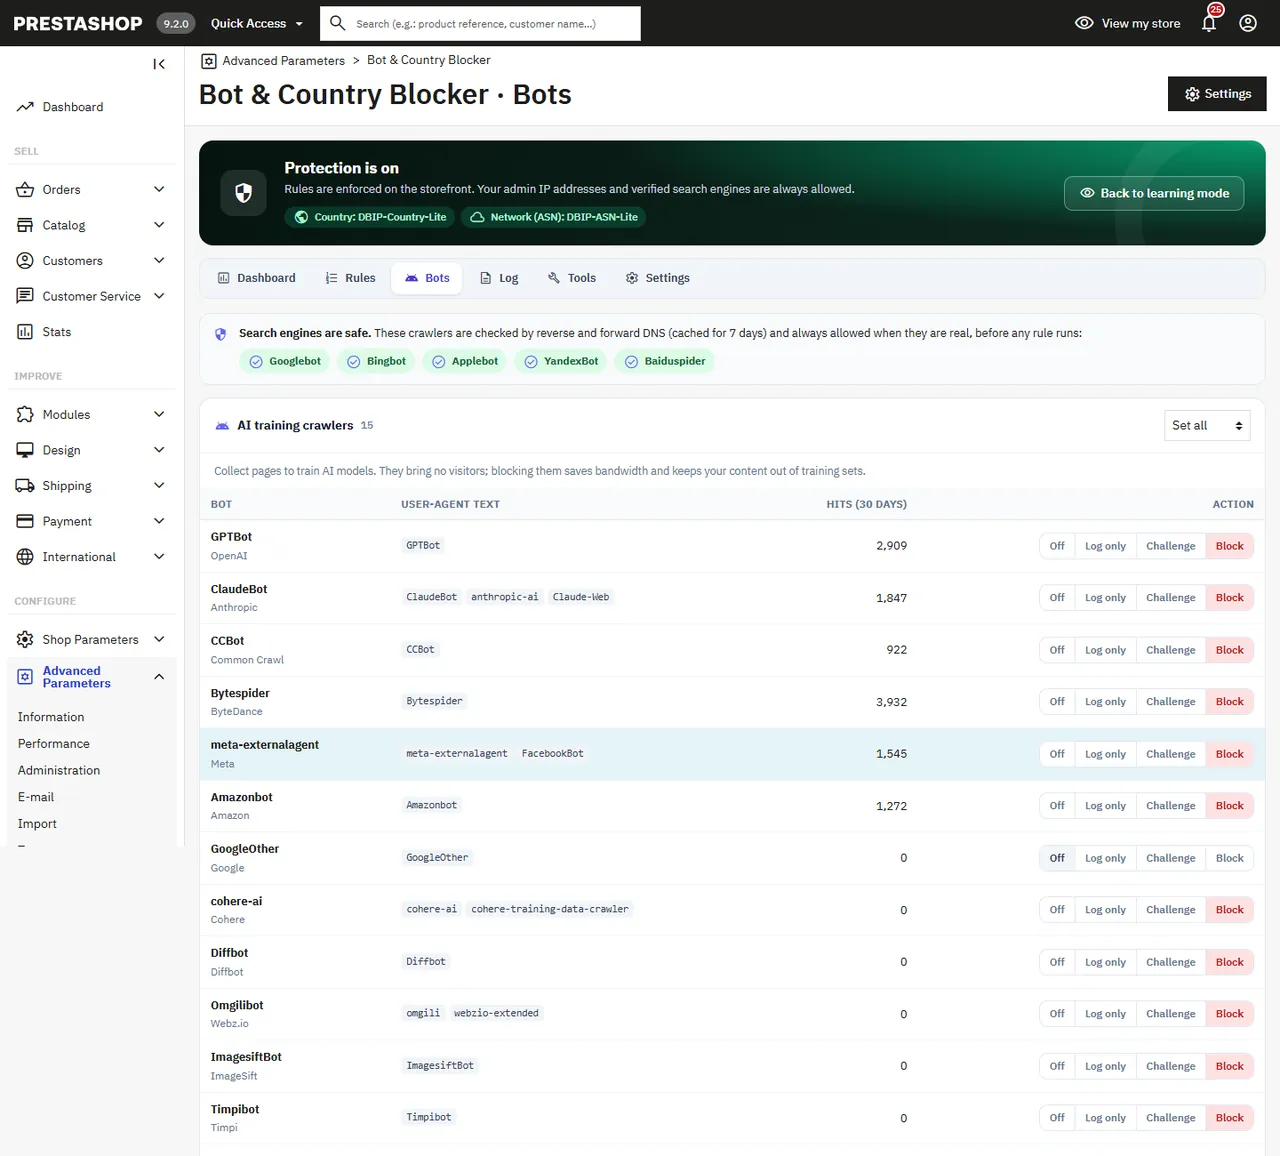Screen dimensions: 1280x1156
Task: Collapse the sidebar with the arrow icon
Action: point(159,64)
